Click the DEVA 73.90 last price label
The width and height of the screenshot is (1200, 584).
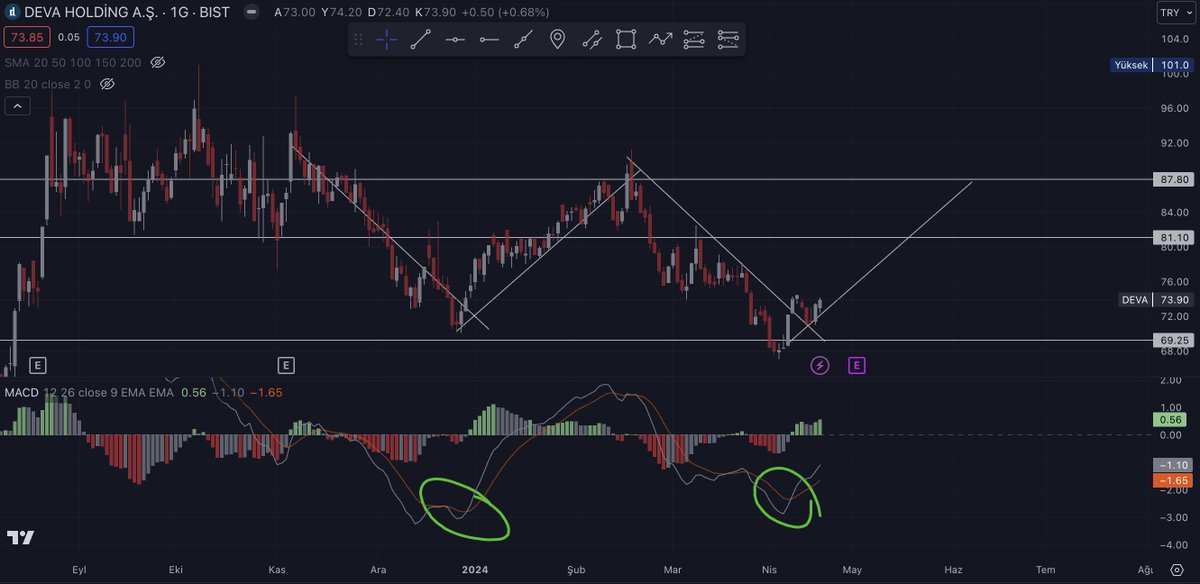click(1155, 300)
